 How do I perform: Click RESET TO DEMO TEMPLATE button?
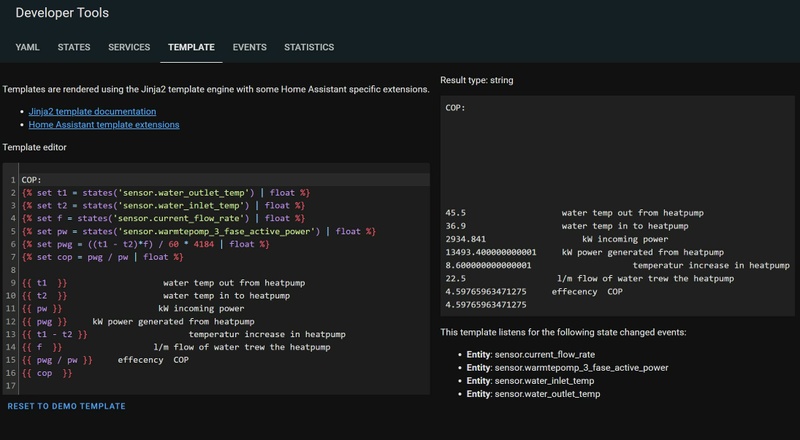click(66, 406)
